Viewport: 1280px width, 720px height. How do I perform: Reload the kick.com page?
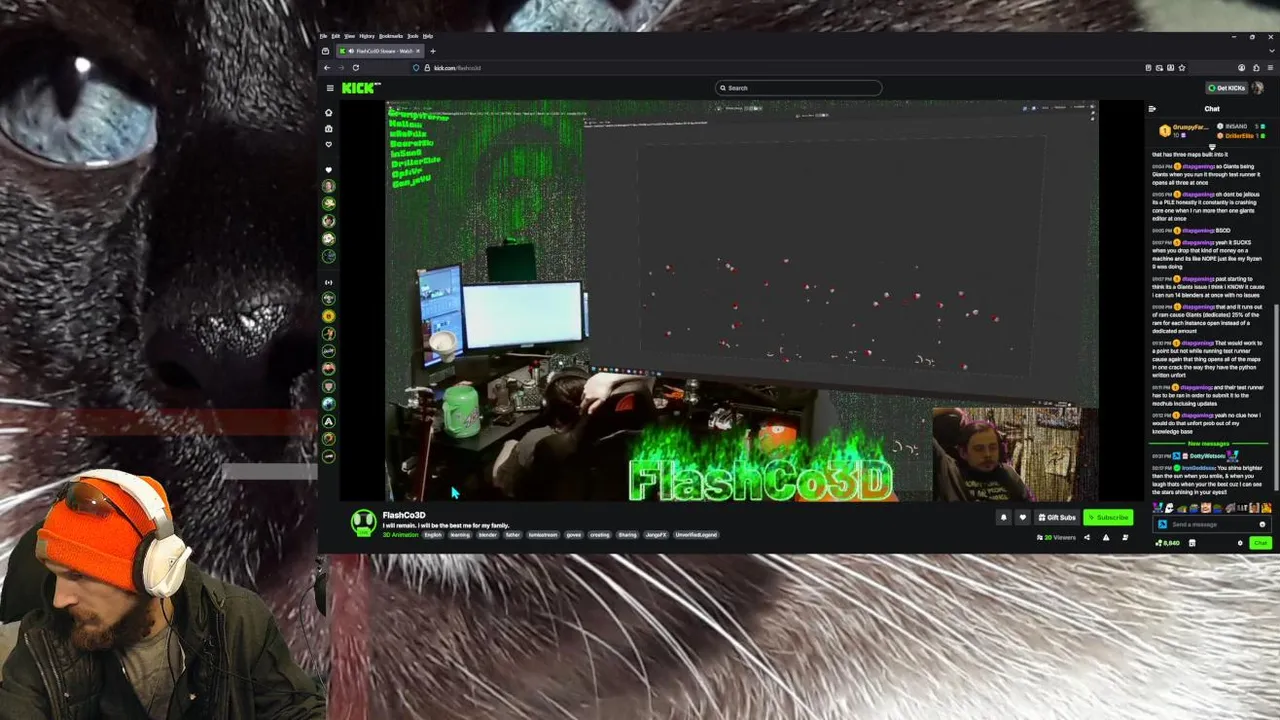(x=355, y=68)
